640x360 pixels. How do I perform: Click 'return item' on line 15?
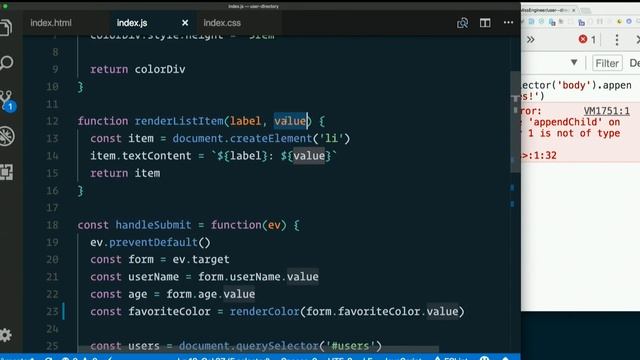[125, 173]
